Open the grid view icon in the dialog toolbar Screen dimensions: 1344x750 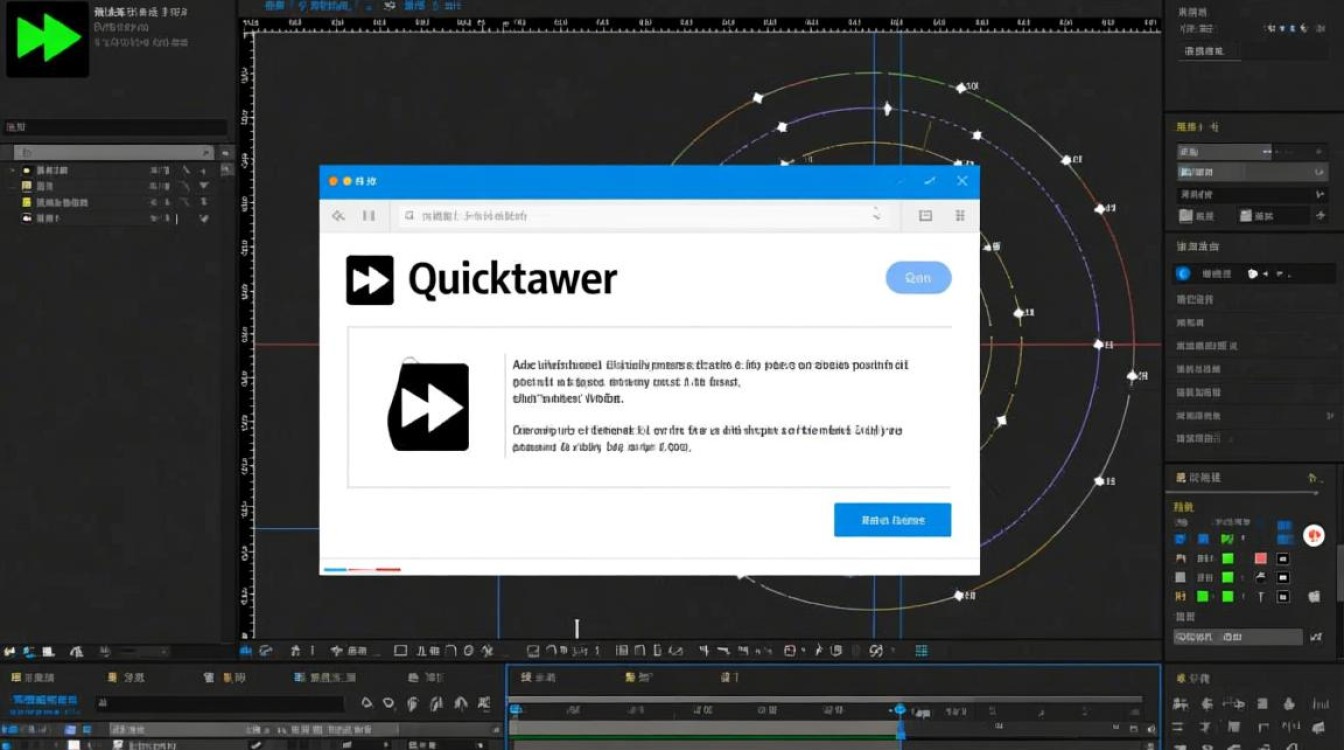coord(958,214)
